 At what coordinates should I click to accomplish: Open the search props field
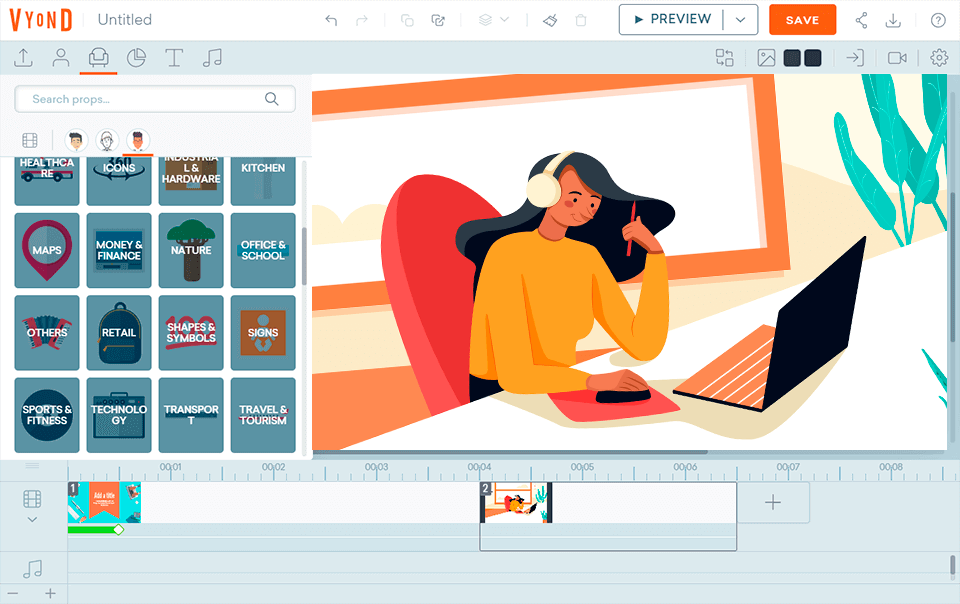pyautogui.click(x=150, y=99)
